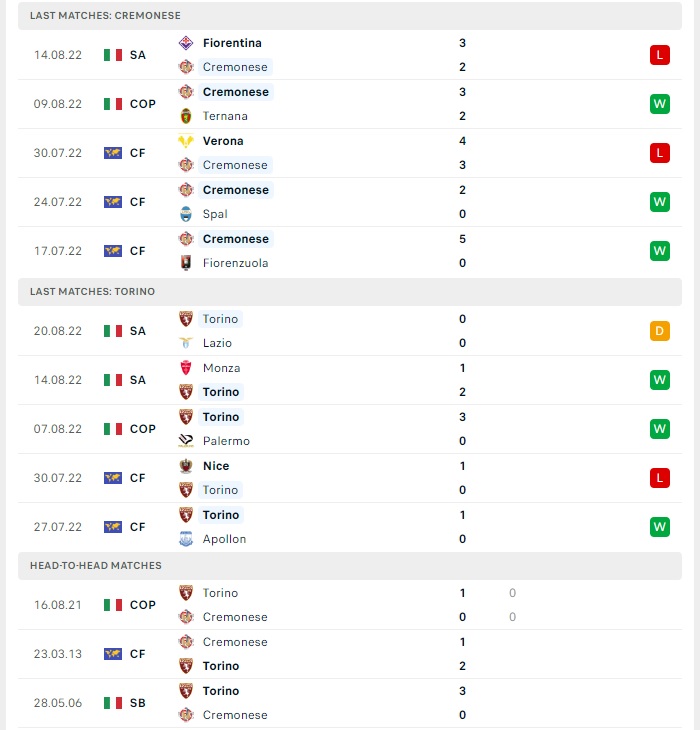Click the Lazio eagle crest

186,343
